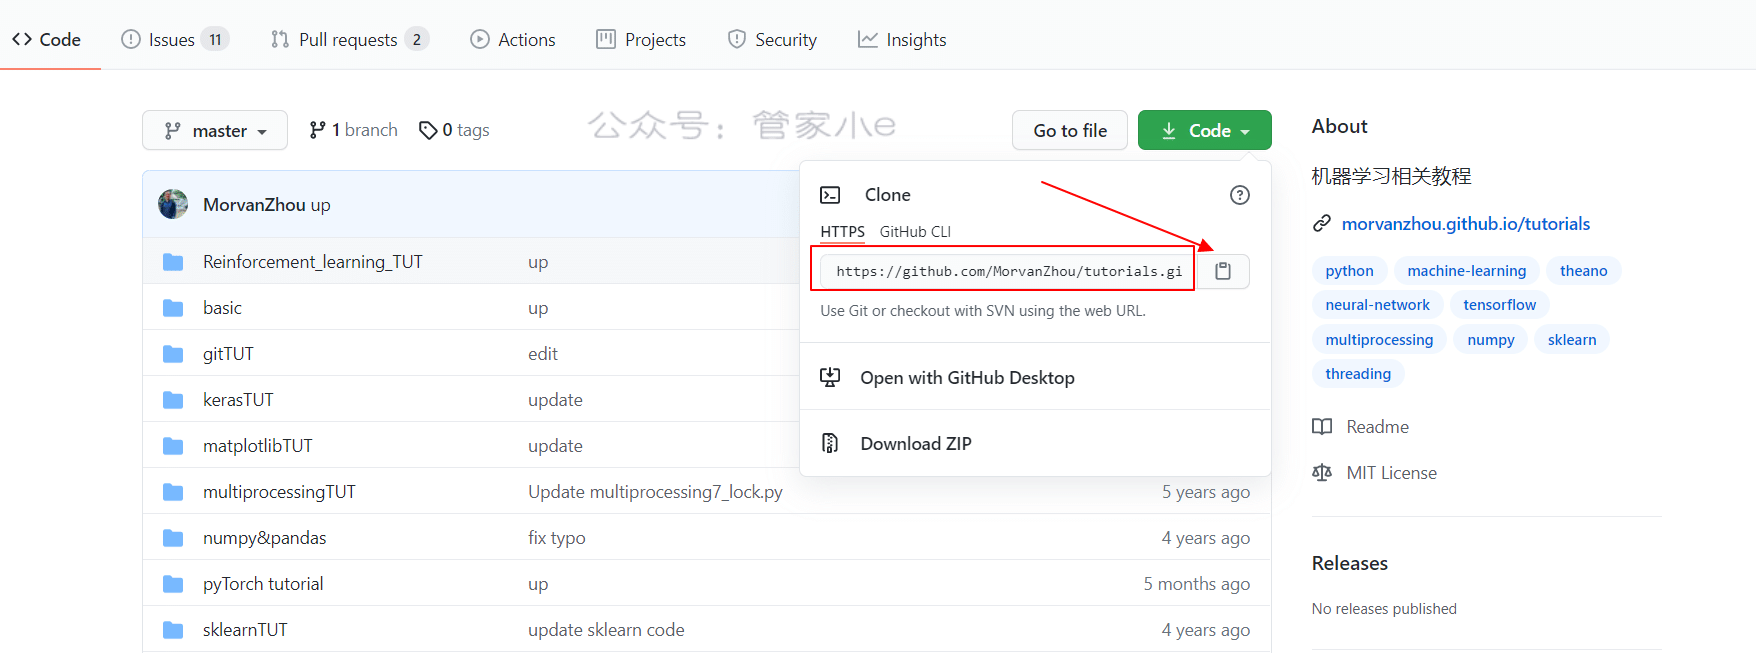This screenshot has height=653, width=1756.
Task: Open the Security tab
Action: 772,39
